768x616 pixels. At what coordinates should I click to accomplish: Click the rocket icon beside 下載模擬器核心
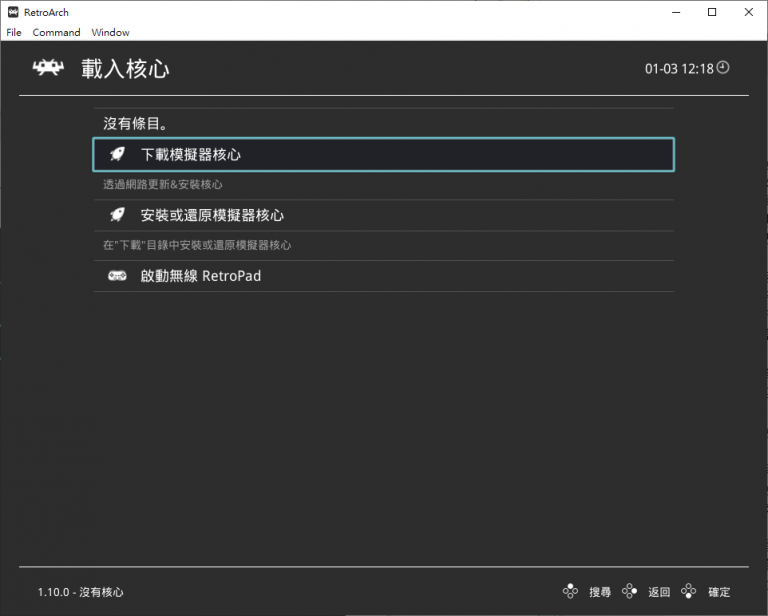tap(117, 154)
